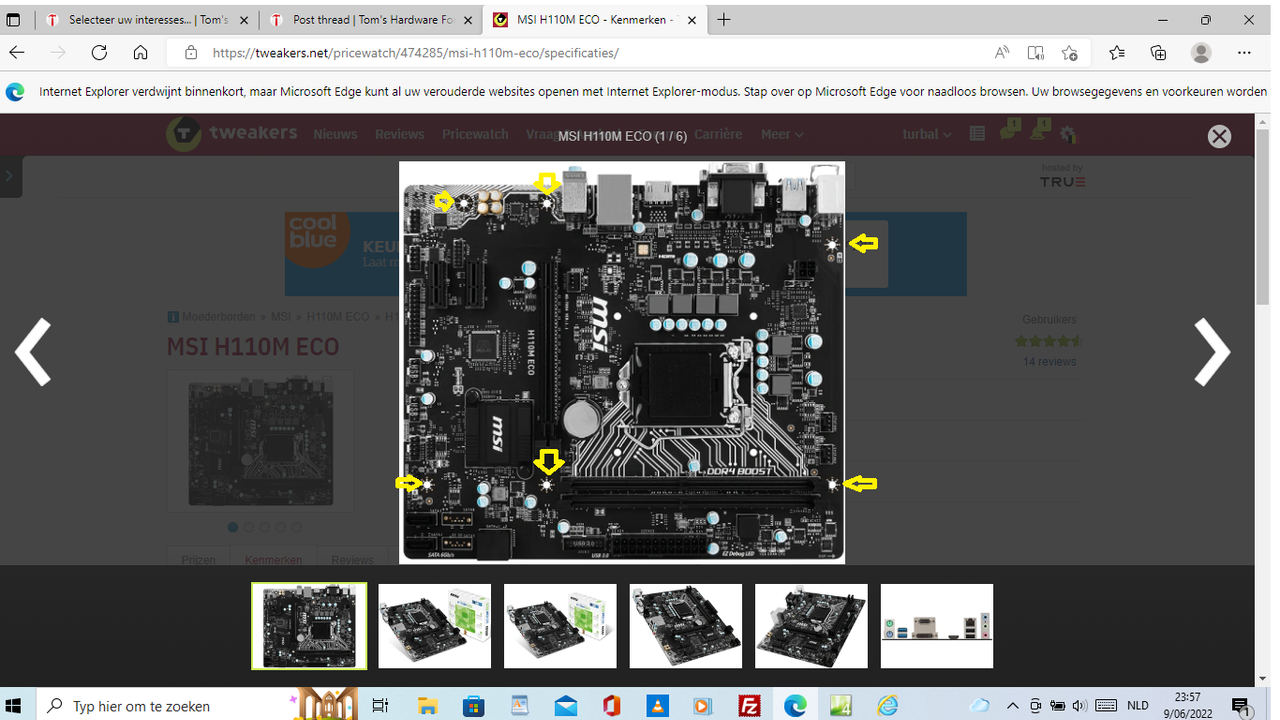This screenshot has width=1280, height=720.
Task: Switch to 'Selecteer uw interesses' tab
Action: pyautogui.click(x=147, y=20)
